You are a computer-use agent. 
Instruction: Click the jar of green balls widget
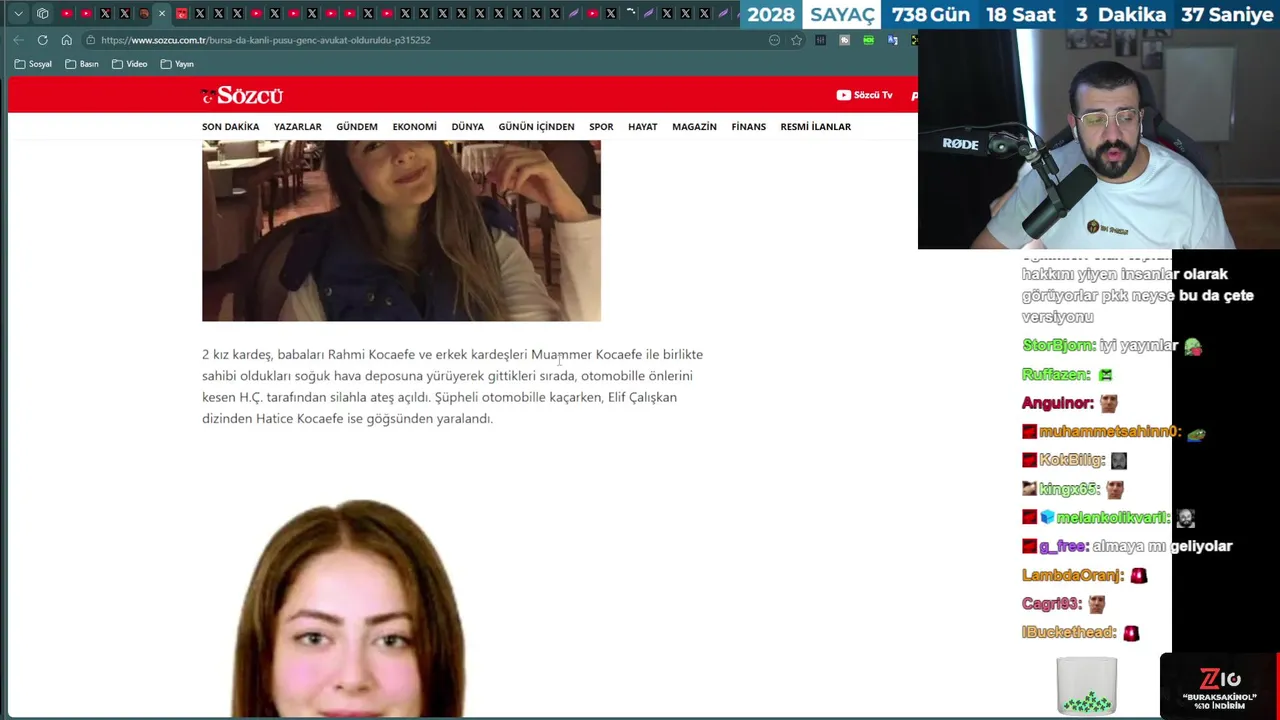coord(1087,686)
